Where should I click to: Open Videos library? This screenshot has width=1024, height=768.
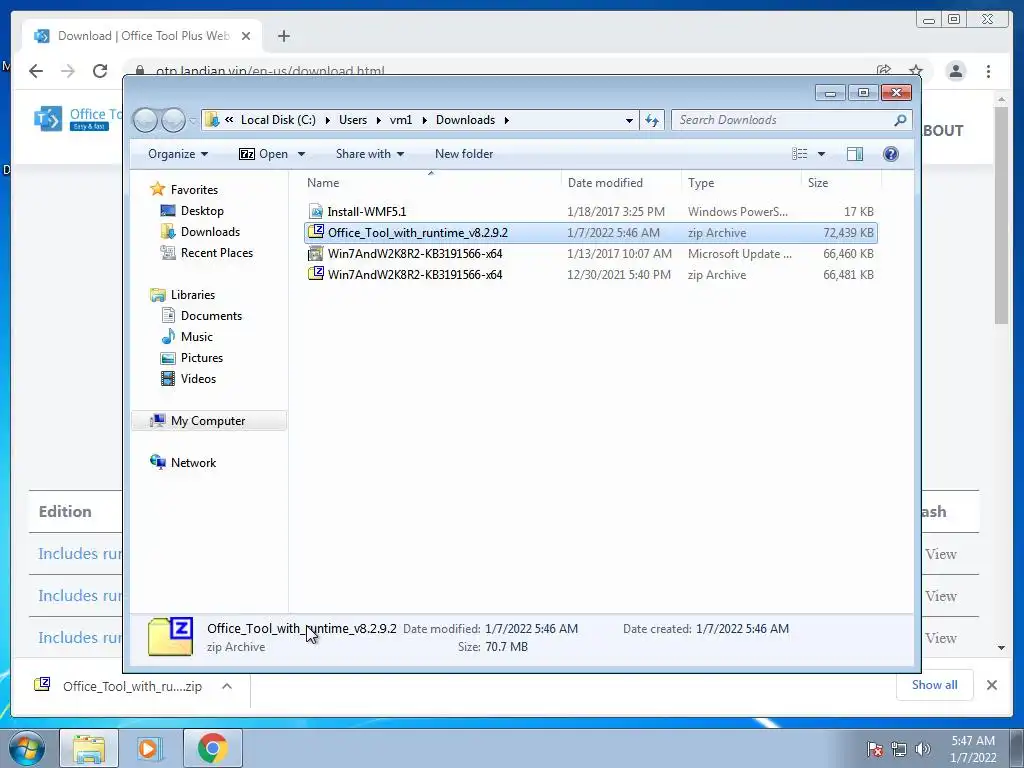198,378
